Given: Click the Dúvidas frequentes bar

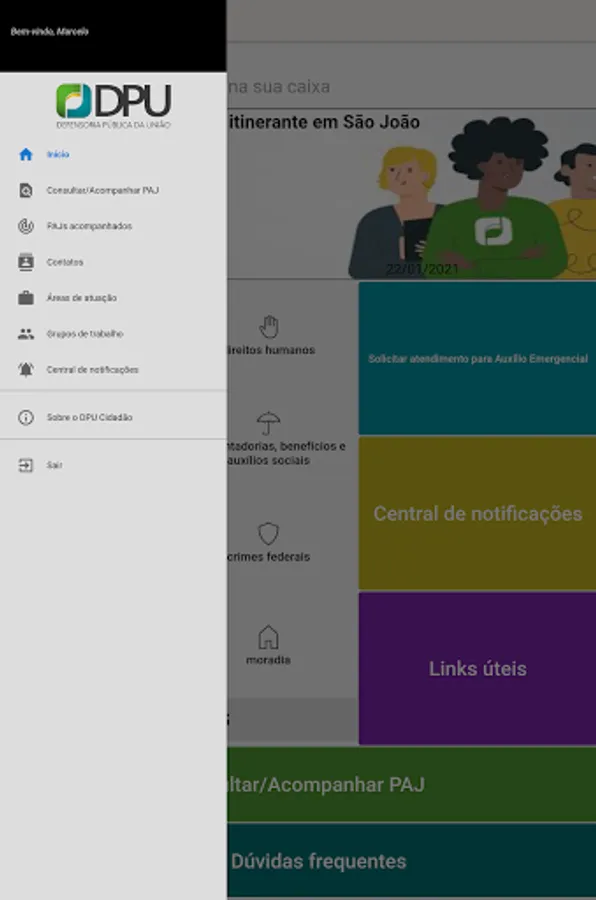Looking at the screenshot, I should tap(411, 861).
